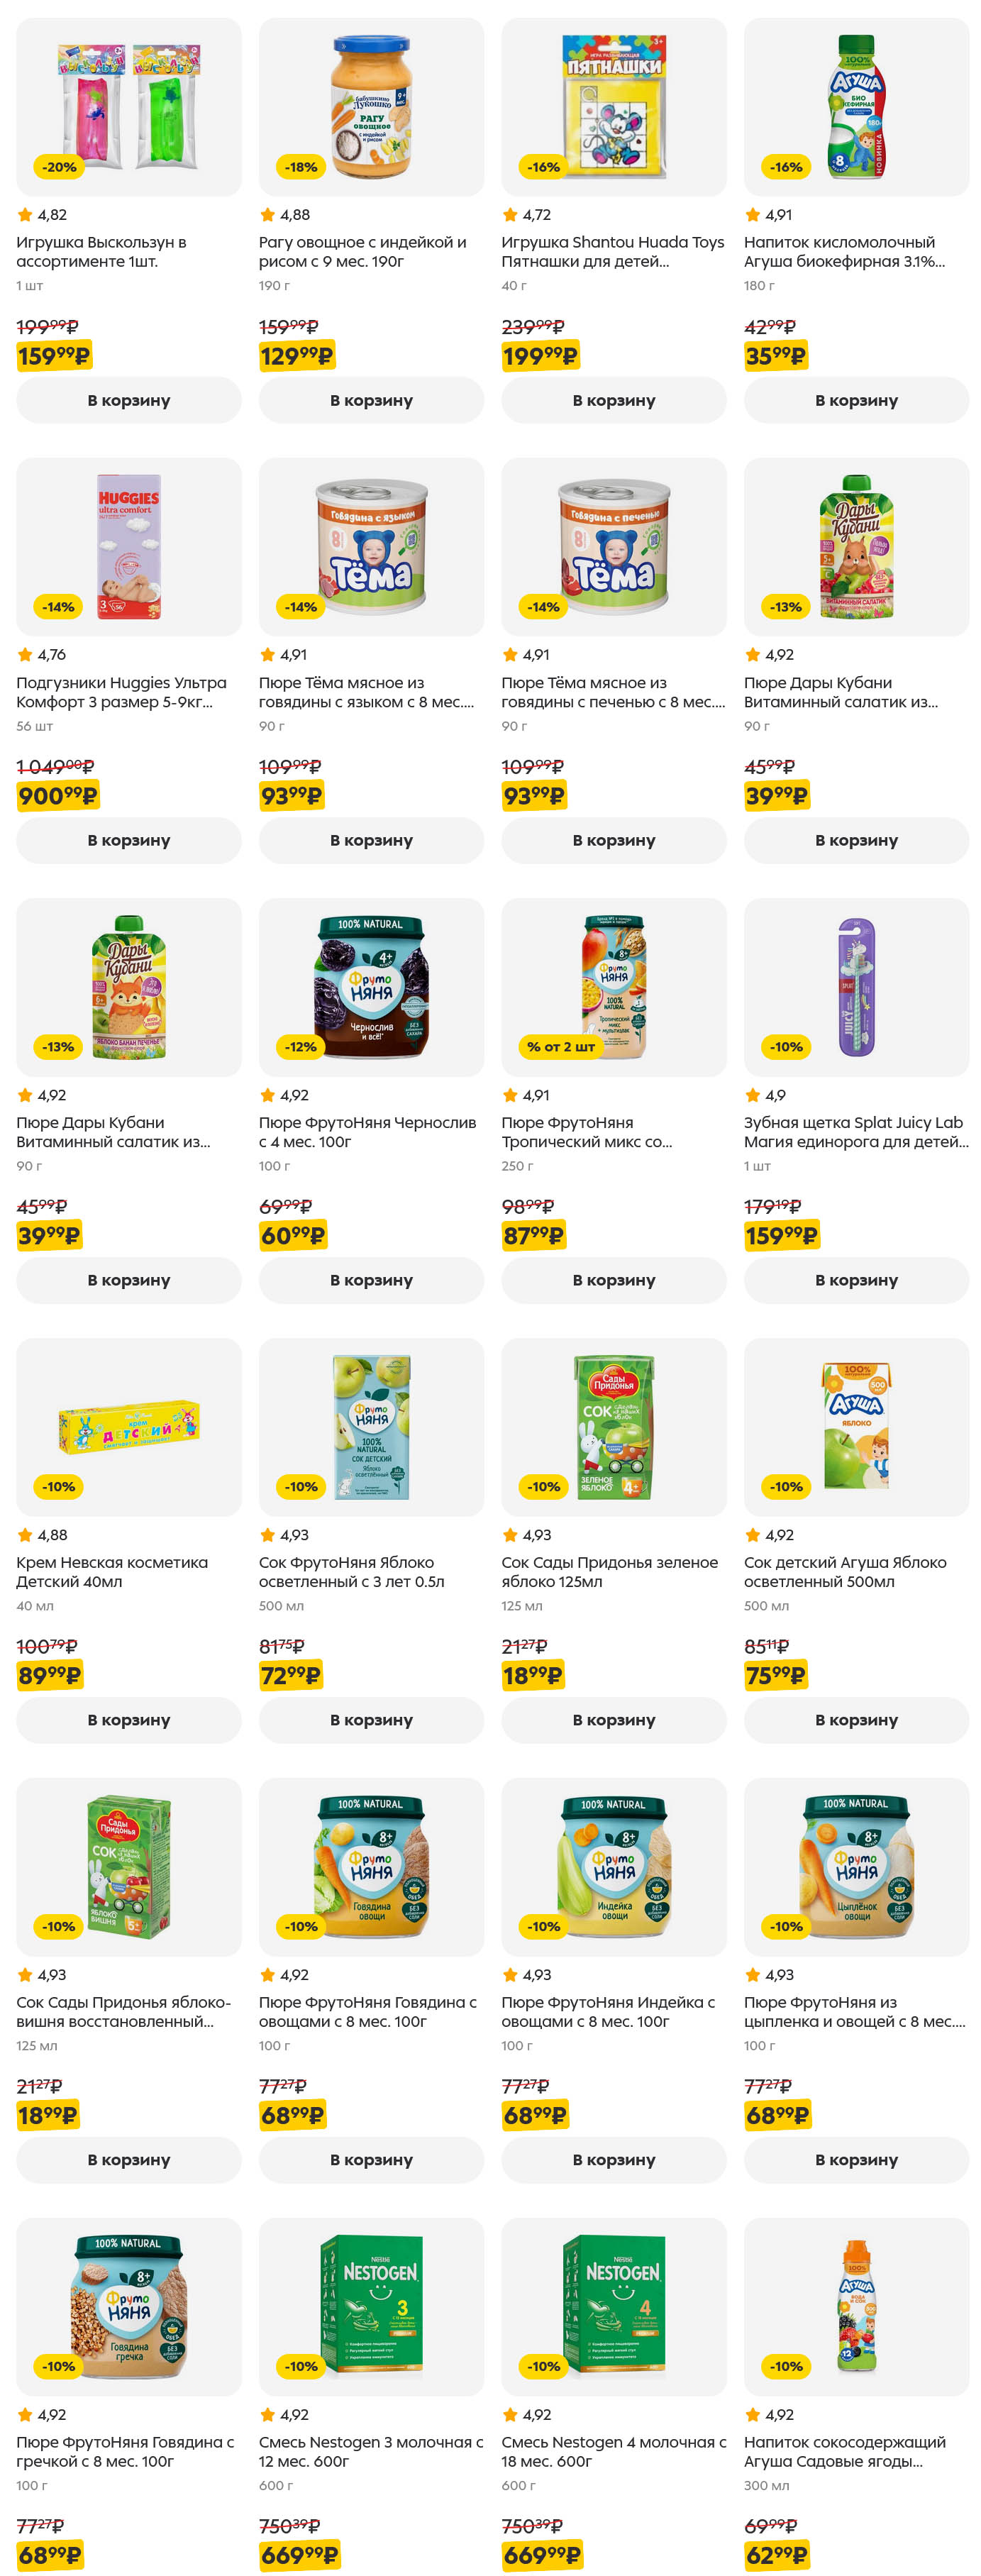This screenshot has width=981, height=2576.
Task: Open Смесь Nestogen 4 молочная title link
Action: pyautogui.click(x=613, y=2451)
